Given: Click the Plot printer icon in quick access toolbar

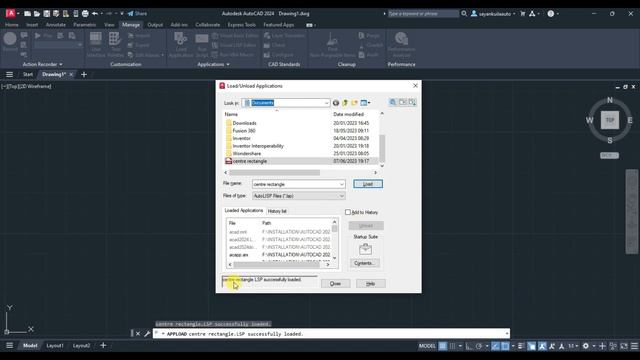Looking at the screenshot, I should pyautogui.click(x=85, y=13).
